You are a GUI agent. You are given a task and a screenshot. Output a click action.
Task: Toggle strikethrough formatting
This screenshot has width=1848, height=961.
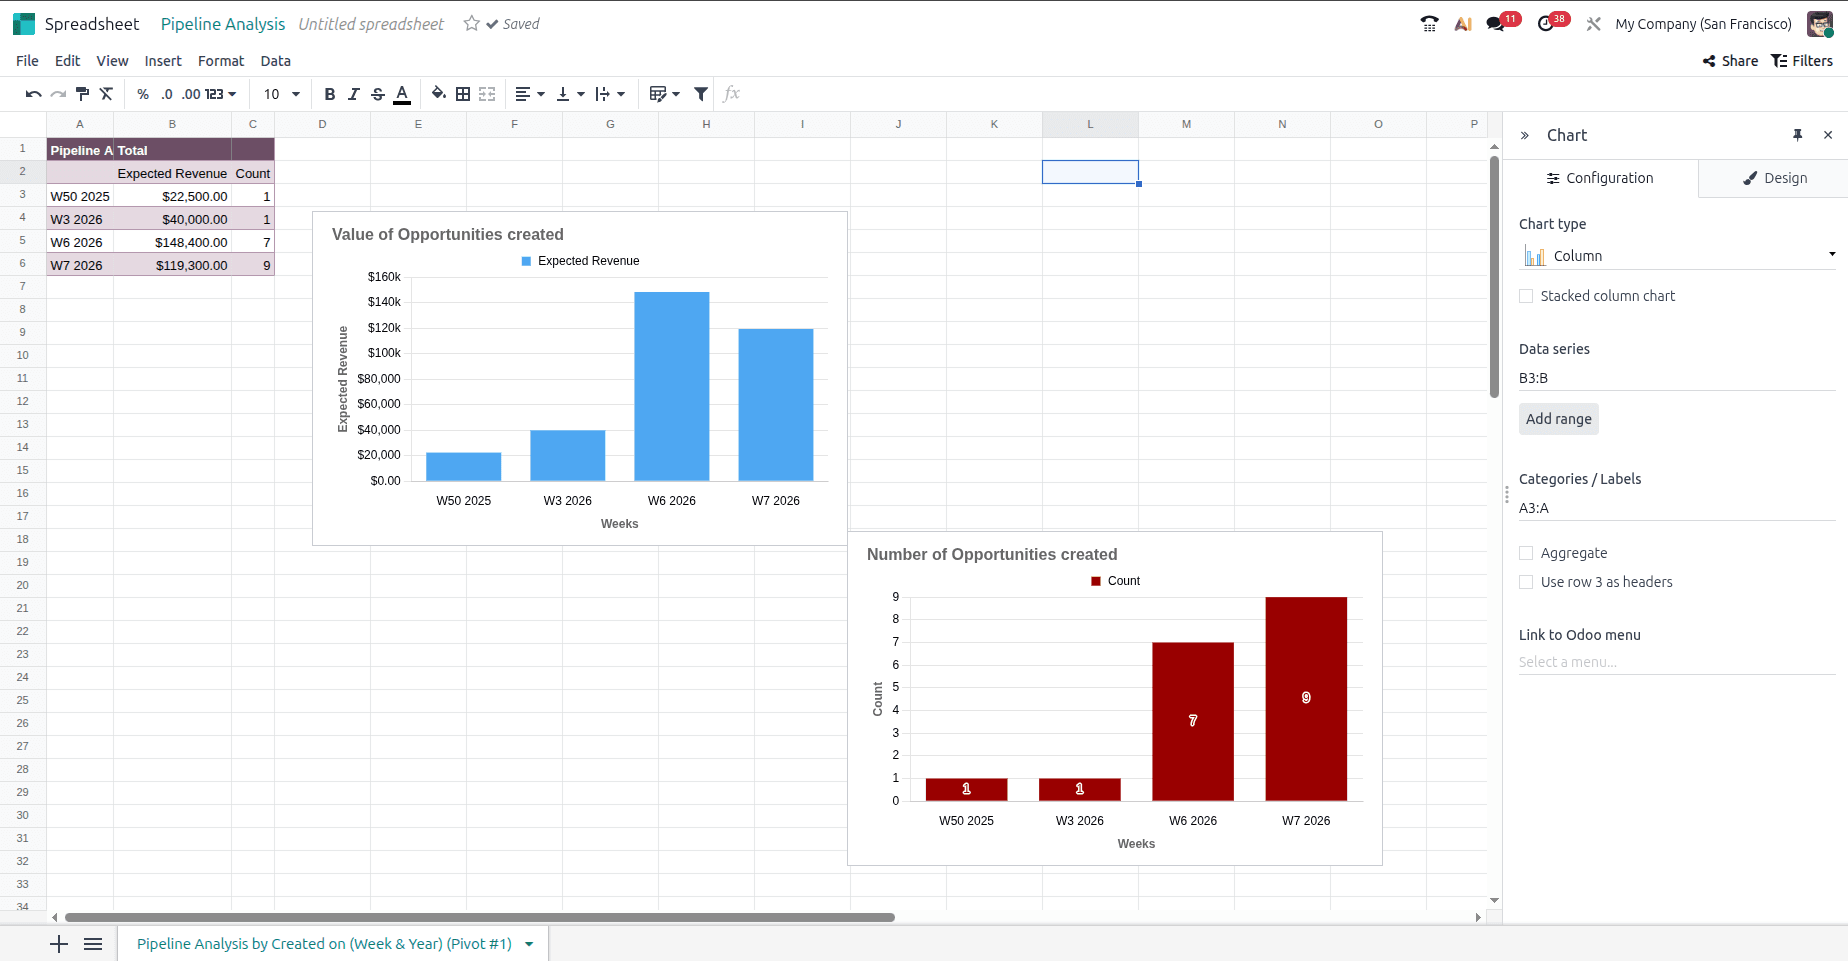coord(378,94)
